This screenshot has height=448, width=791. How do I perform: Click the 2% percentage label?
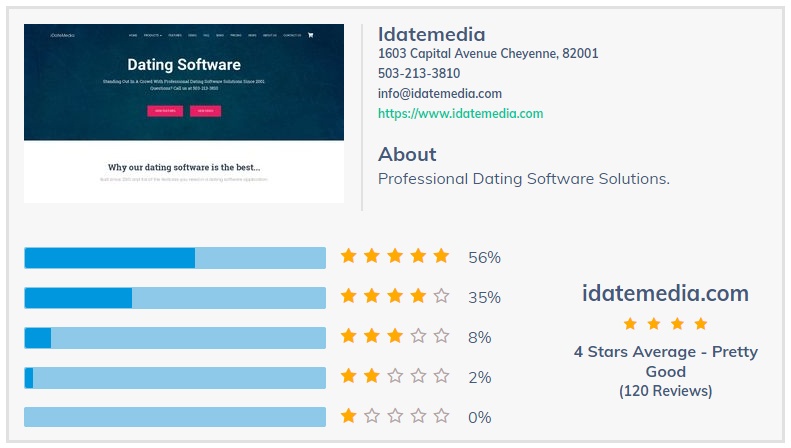coord(479,377)
